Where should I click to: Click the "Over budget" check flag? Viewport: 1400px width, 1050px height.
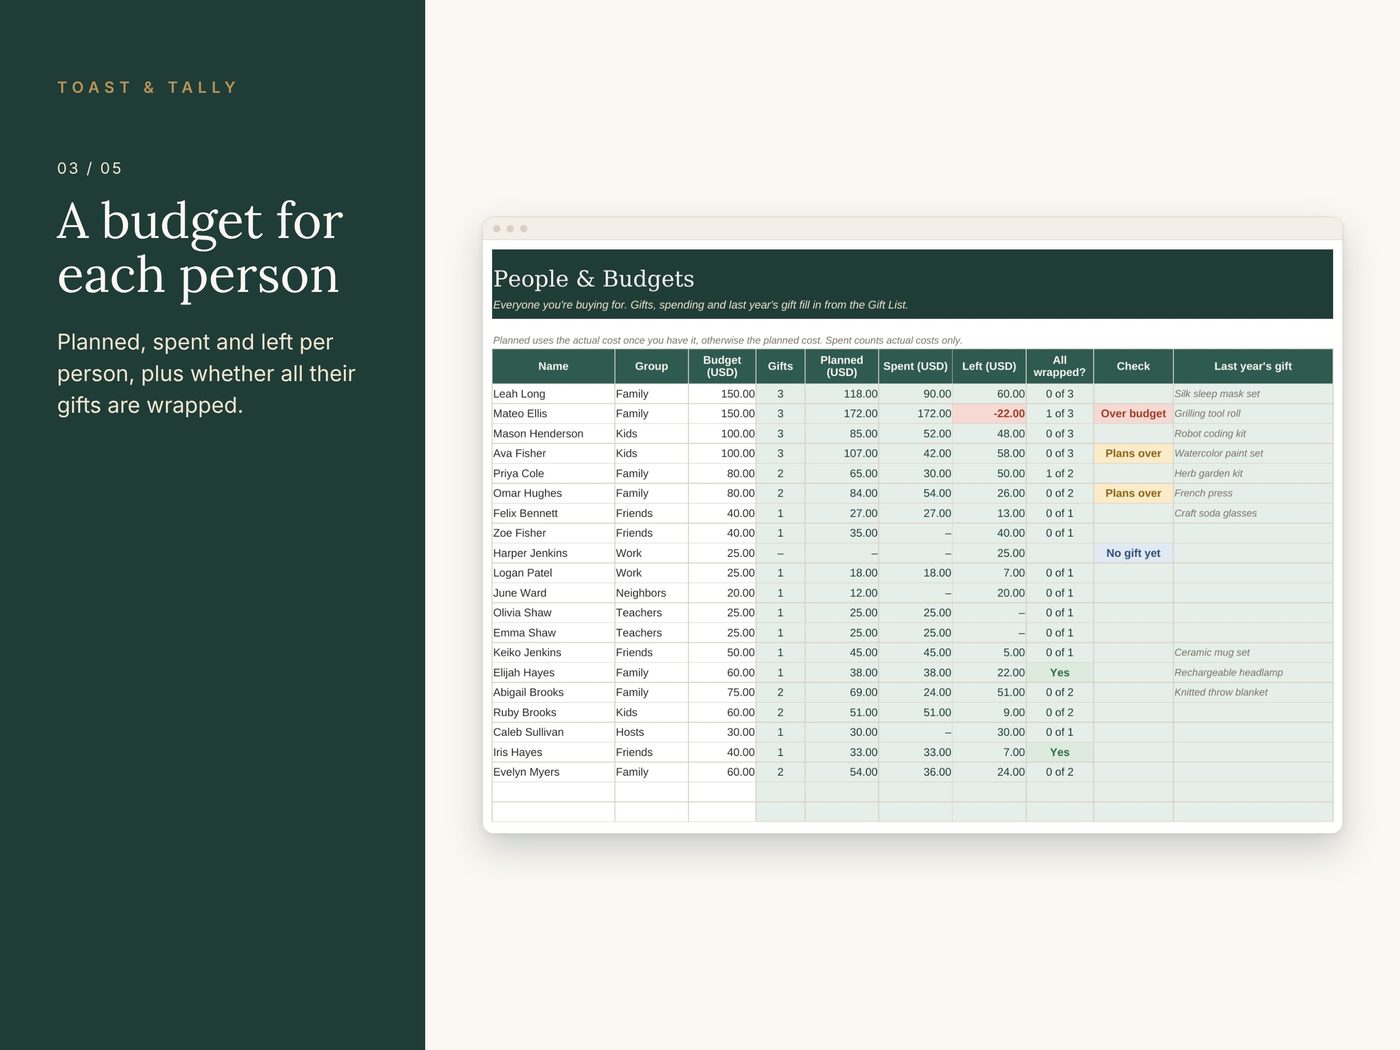coord(1133,414)
